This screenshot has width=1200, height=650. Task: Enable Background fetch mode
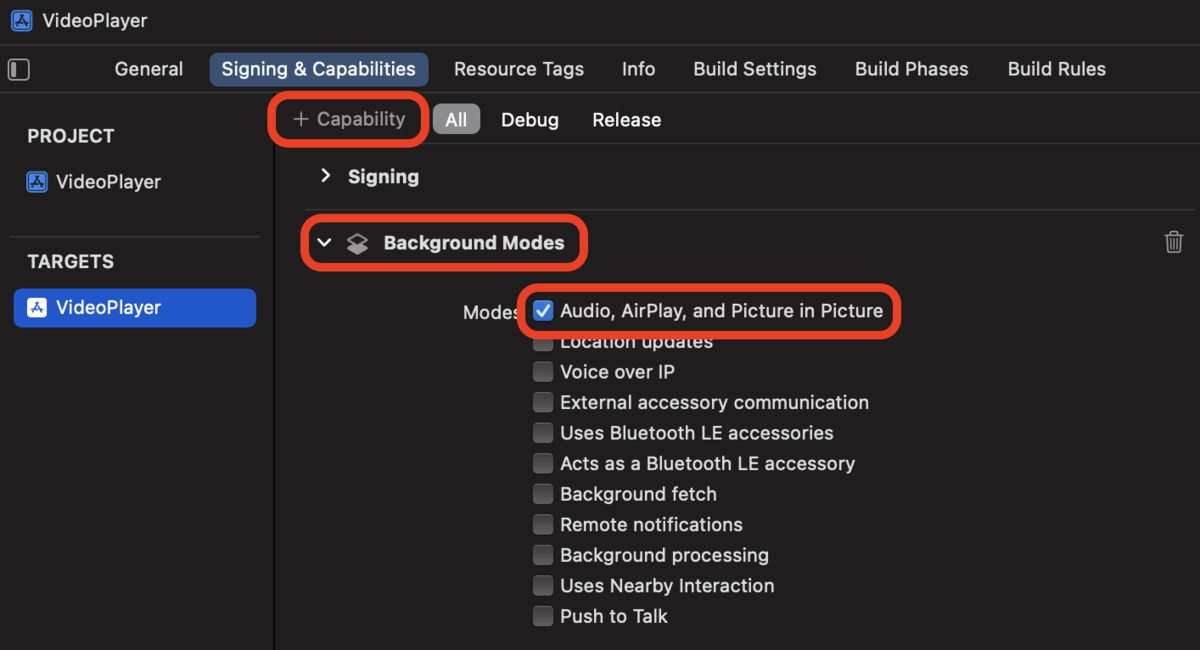[543, 494]
